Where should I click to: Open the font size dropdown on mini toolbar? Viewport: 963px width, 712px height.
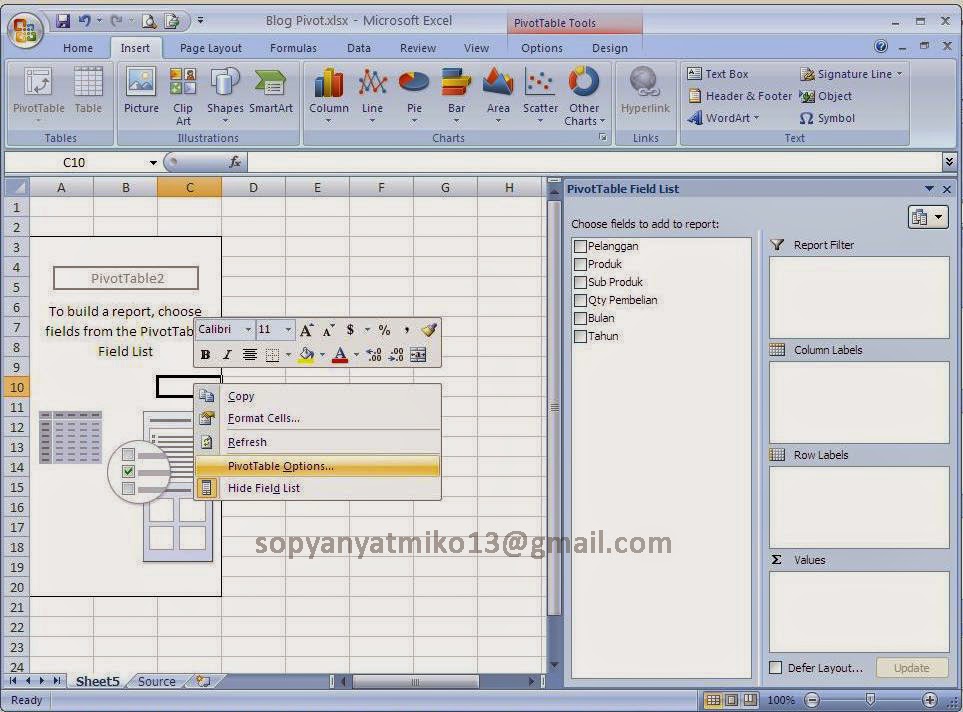pyautogui.click(x=285, y=329)
